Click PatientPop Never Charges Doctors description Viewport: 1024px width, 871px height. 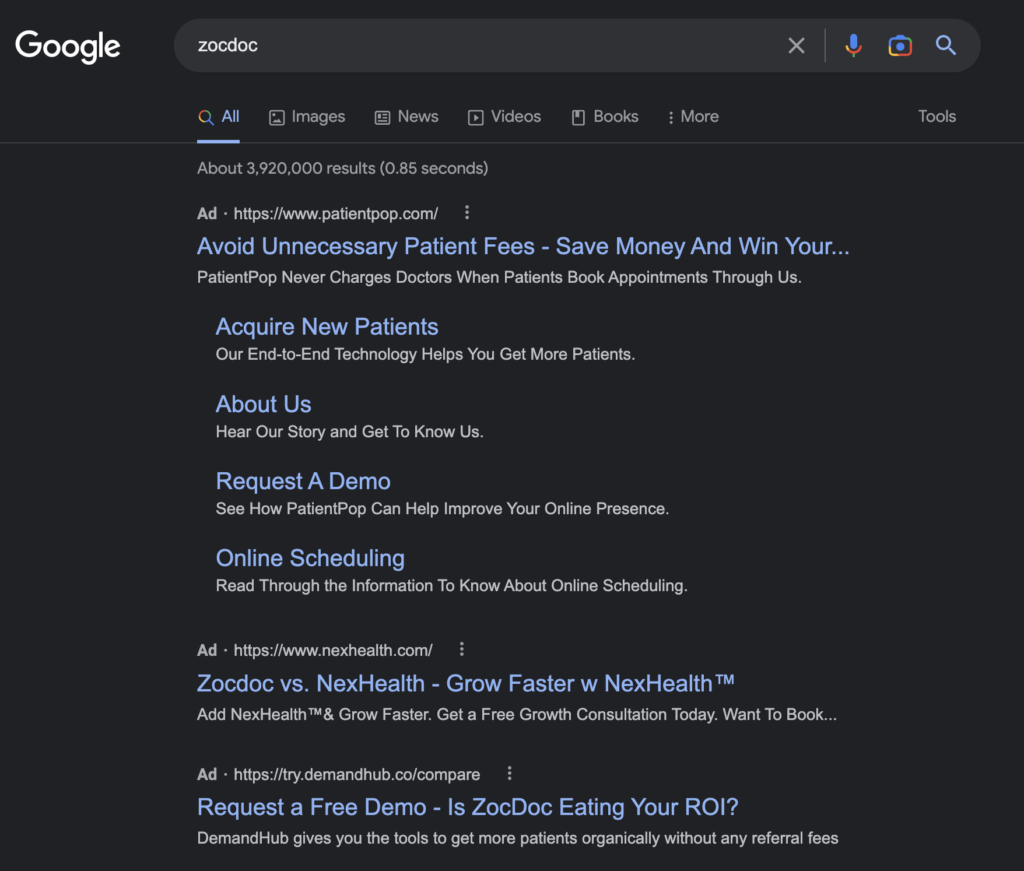pyautogui.click(x=500, y=277)
